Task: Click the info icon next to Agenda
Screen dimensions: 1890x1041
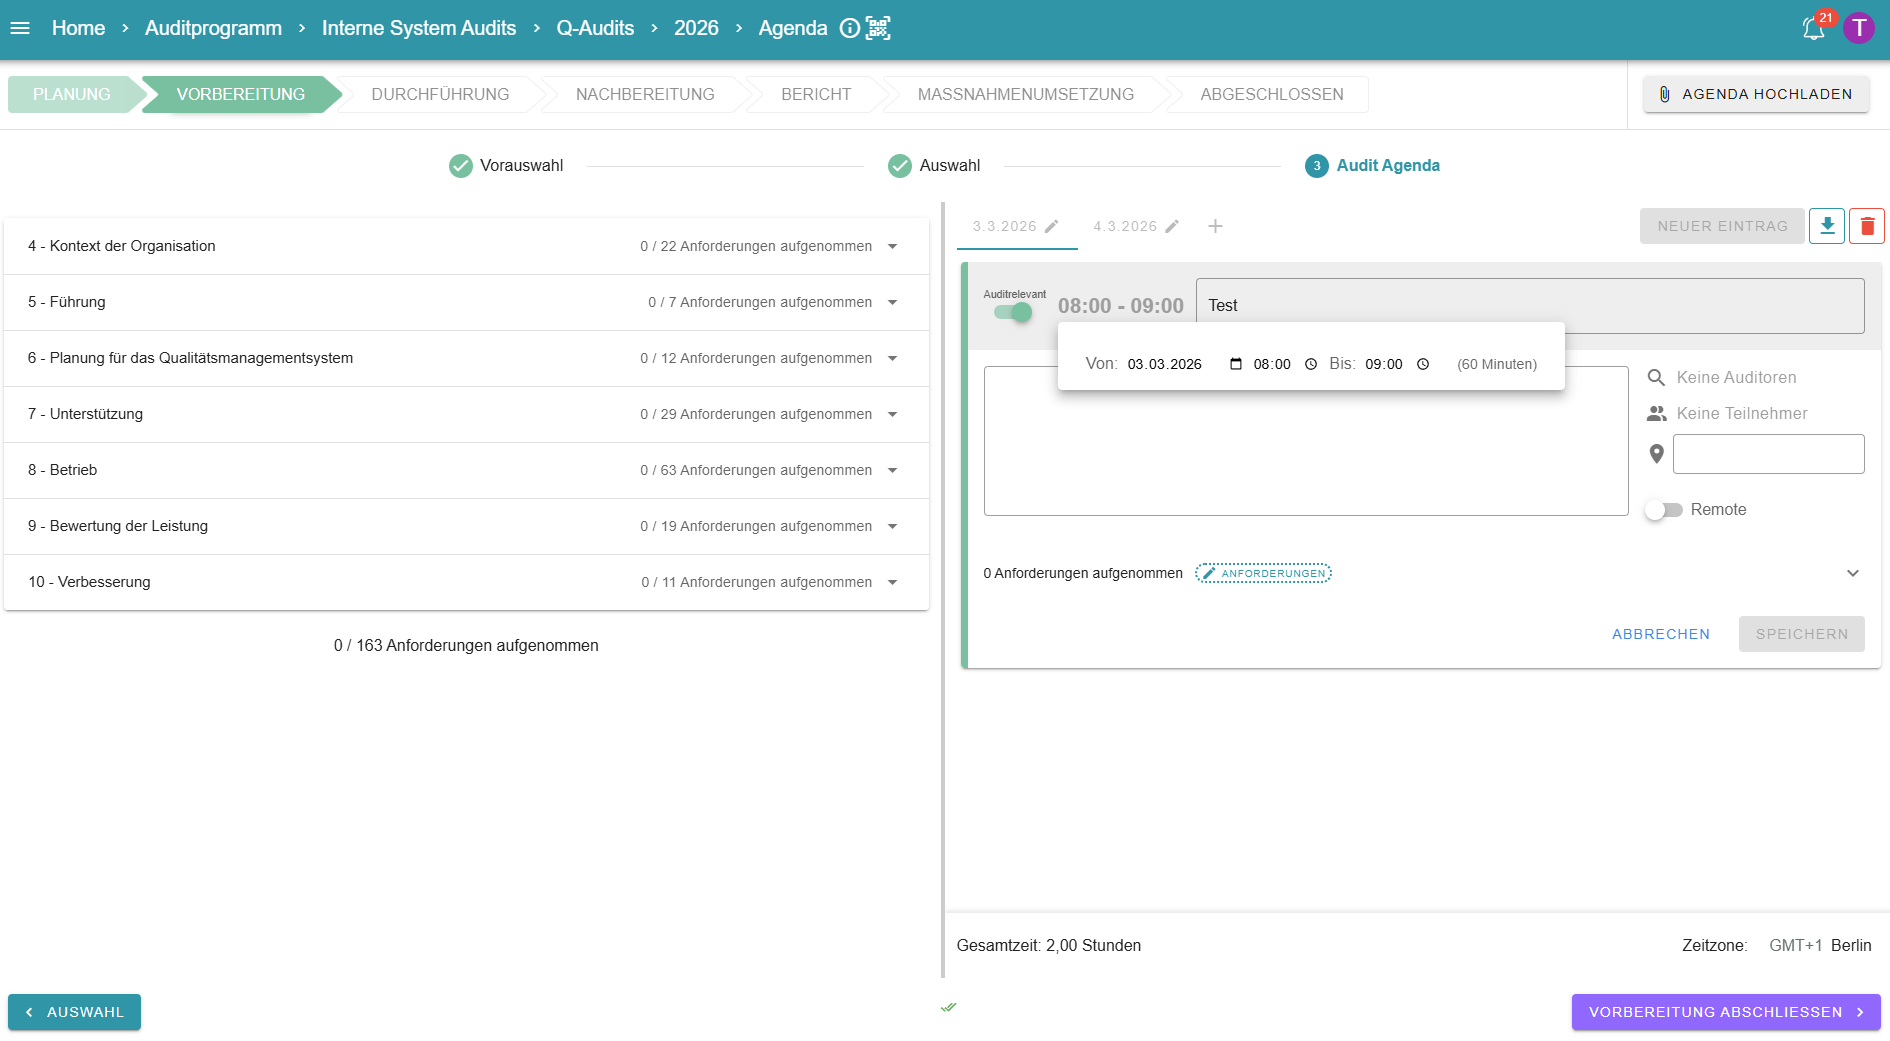Action: pos(849,28)
